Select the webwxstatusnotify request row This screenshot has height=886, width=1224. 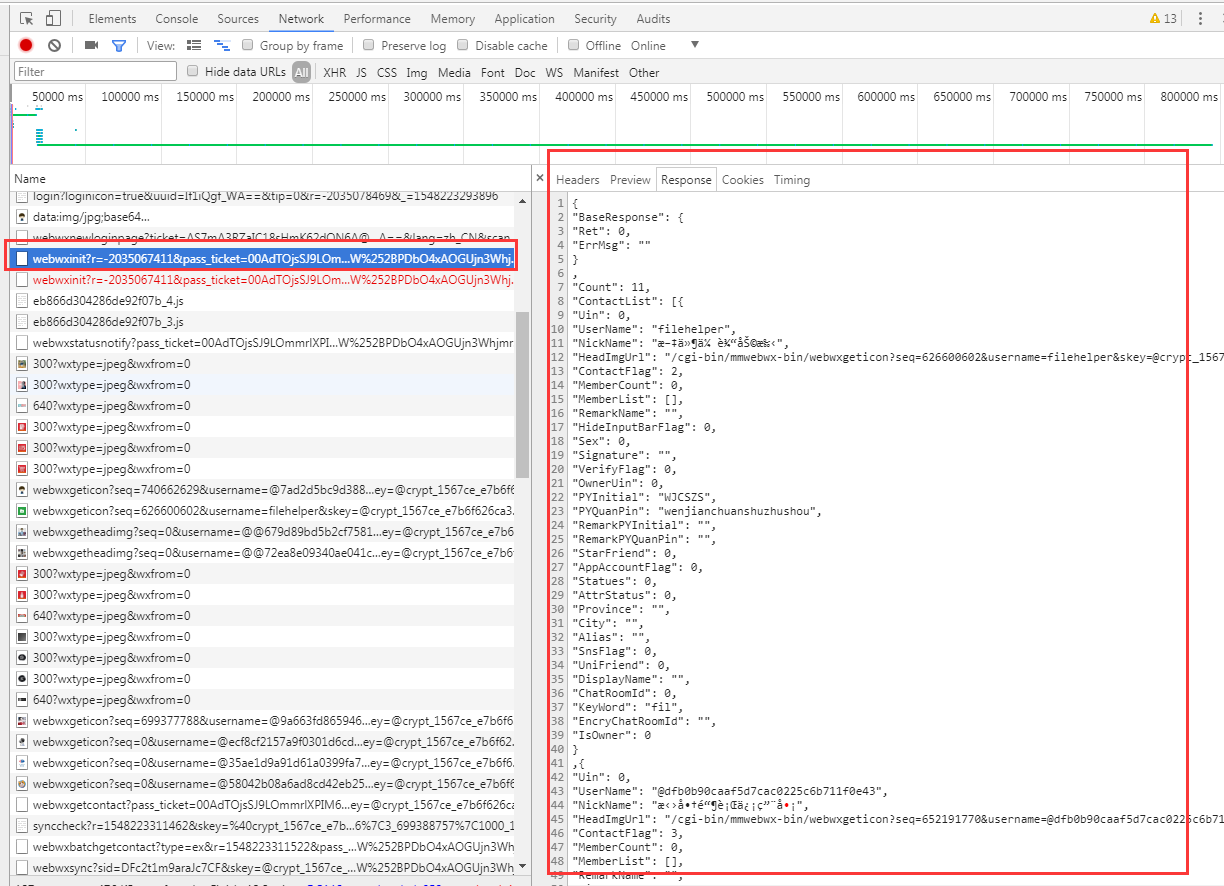coord(264,343)
